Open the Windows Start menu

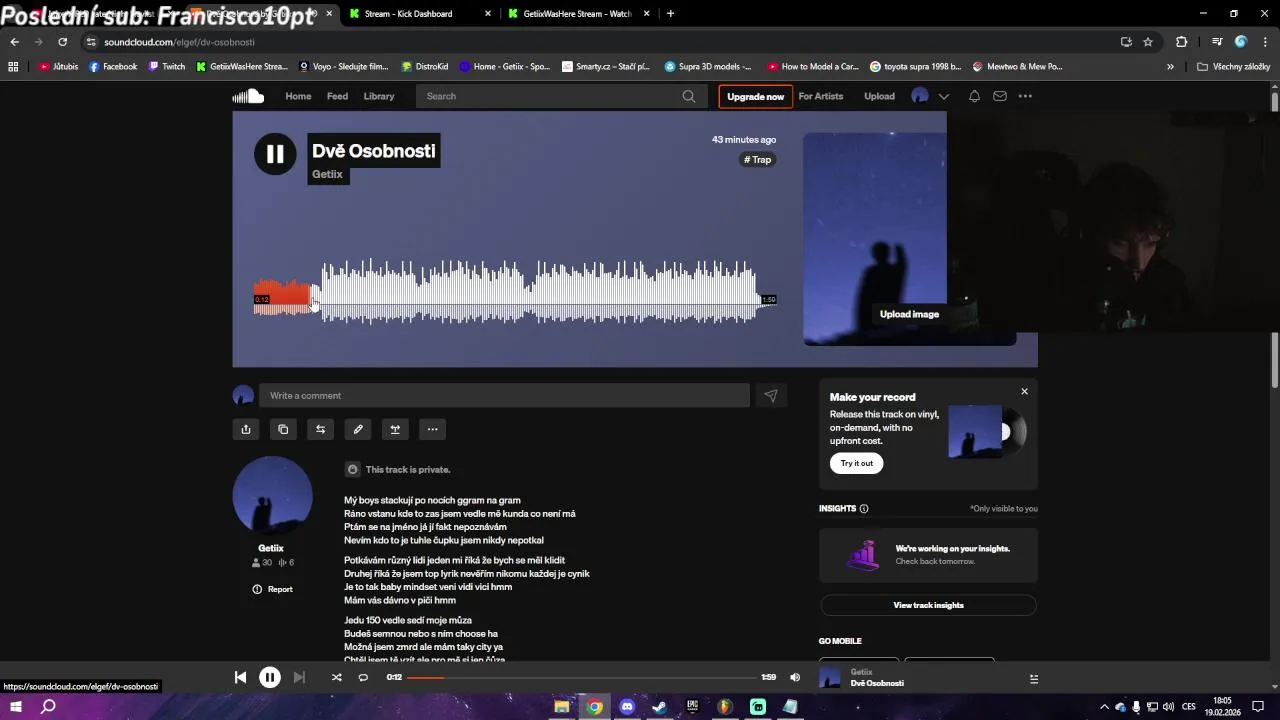pos(16,707)
